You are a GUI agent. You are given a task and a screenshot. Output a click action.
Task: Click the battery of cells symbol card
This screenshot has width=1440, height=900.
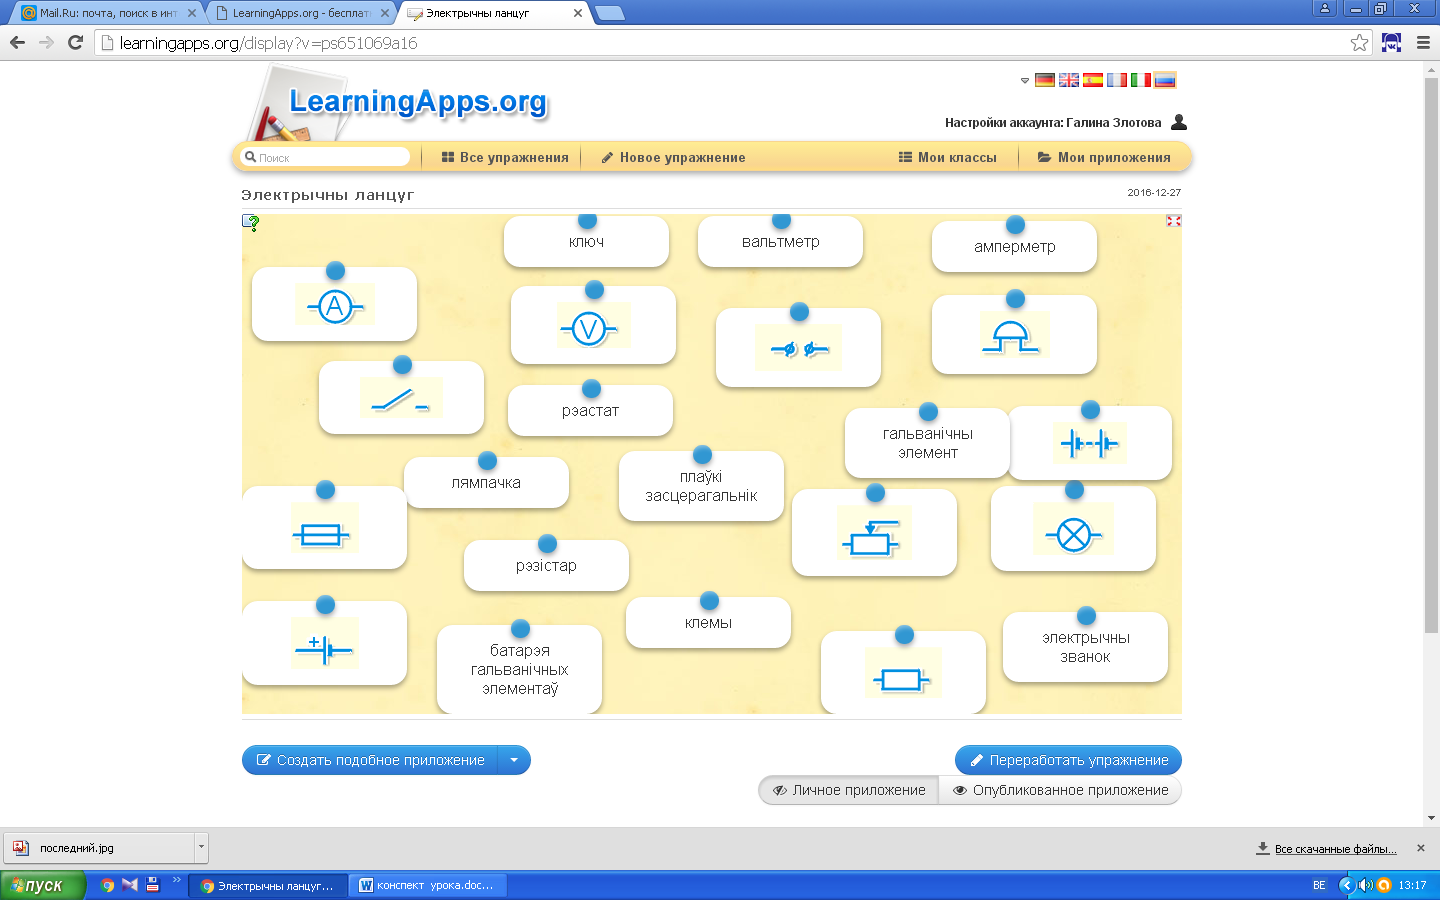[1089, 443]
